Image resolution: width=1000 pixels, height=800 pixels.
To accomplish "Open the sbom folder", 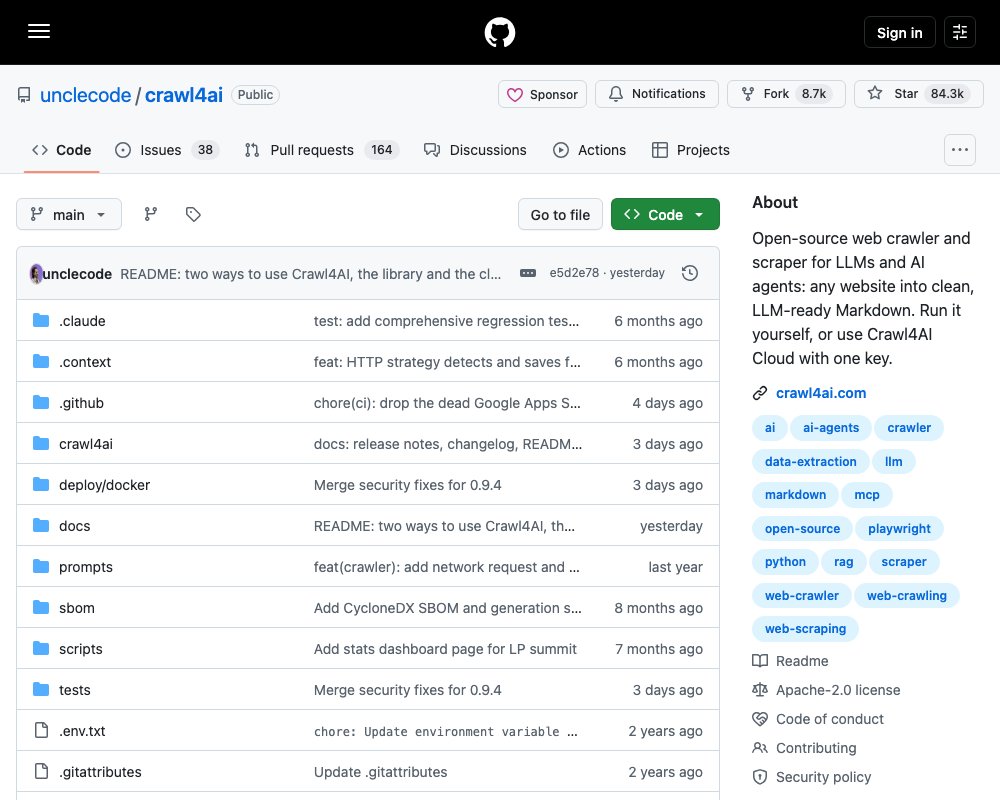I will point(77,608).
